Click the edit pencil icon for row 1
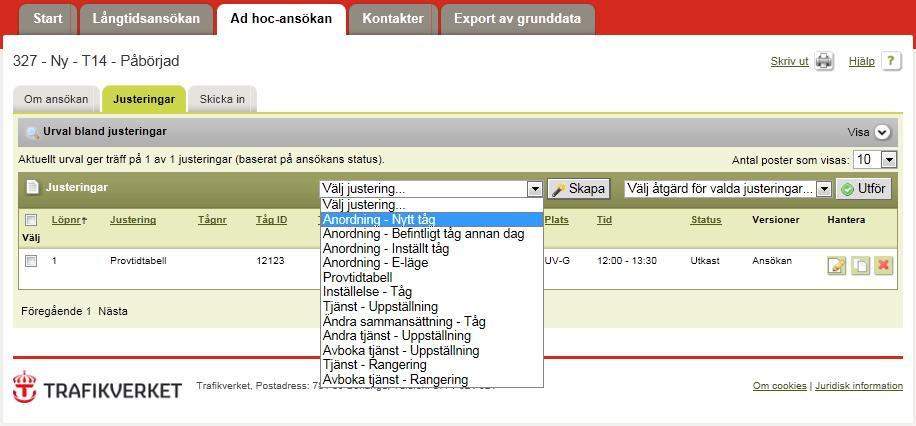916x426 pixels. click(837, 265)
